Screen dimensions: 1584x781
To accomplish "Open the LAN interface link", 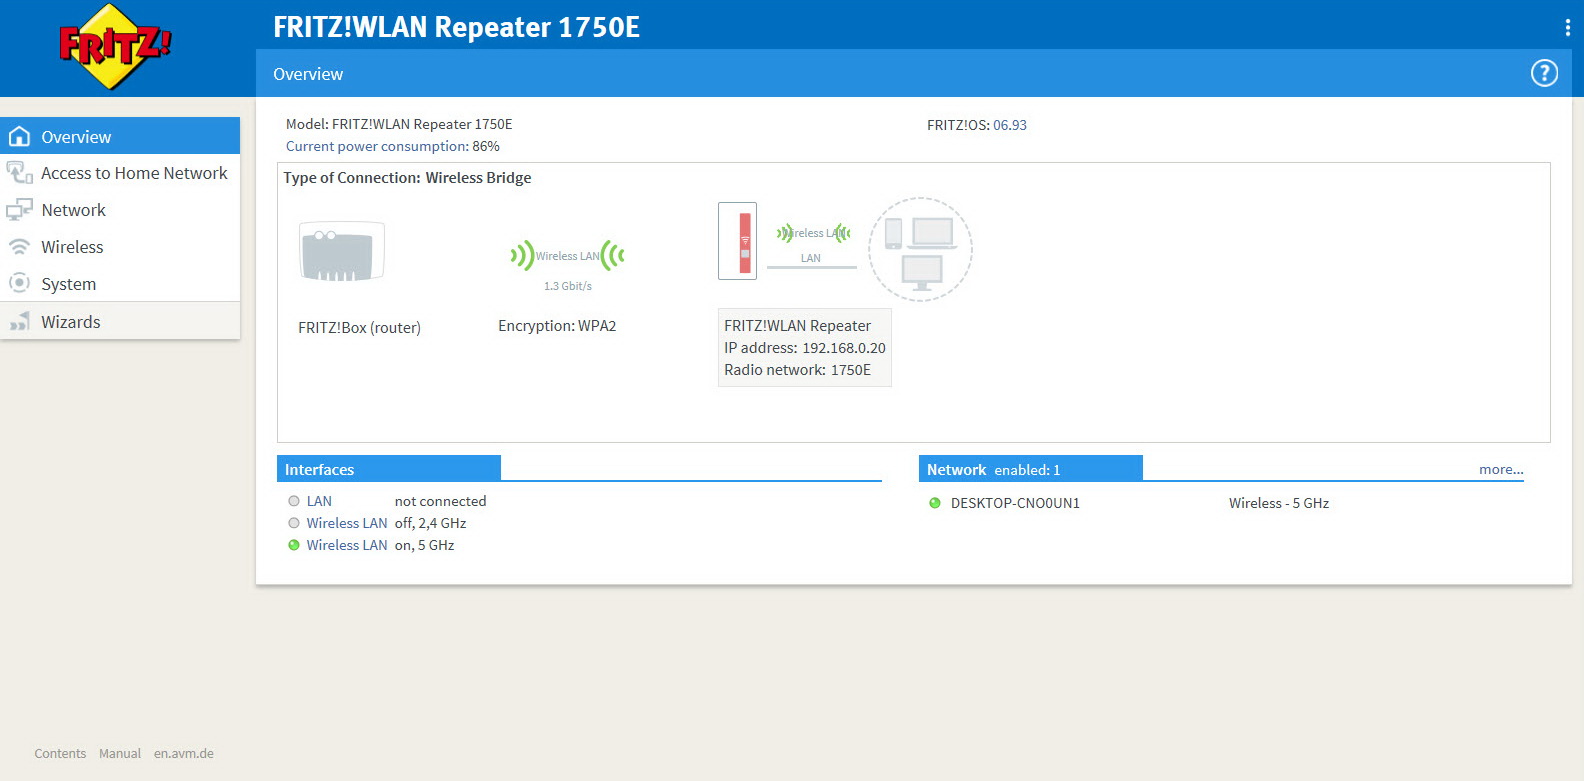I will point(319,501).
